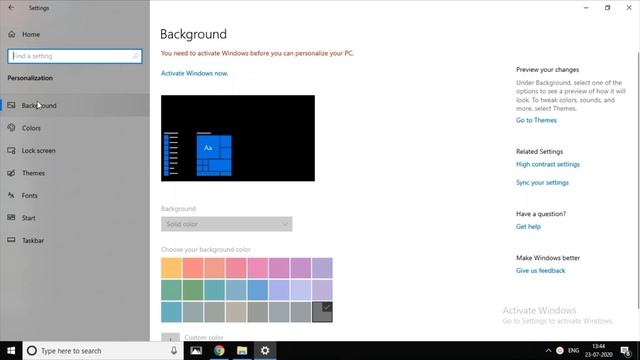The width and height of the screenshot is (640, 360).
Task: Click the Cortana circle in taskbar search
Action: pyautogui.click(x=32, y=351)
